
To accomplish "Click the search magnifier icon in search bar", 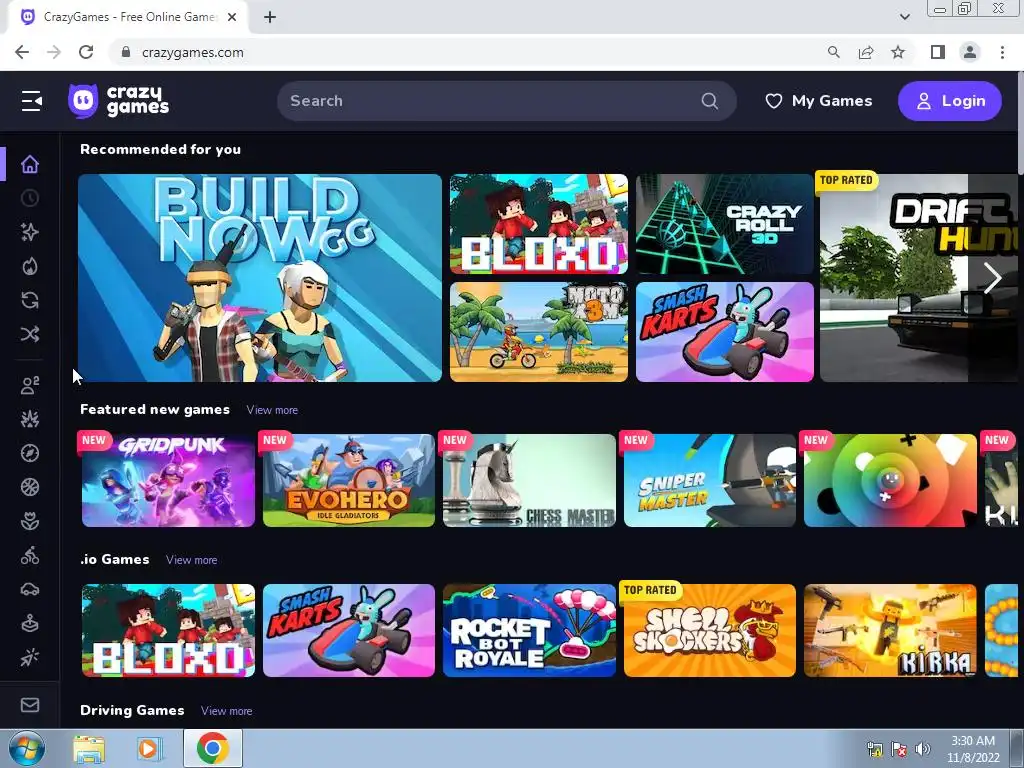I will click(710, 101).
